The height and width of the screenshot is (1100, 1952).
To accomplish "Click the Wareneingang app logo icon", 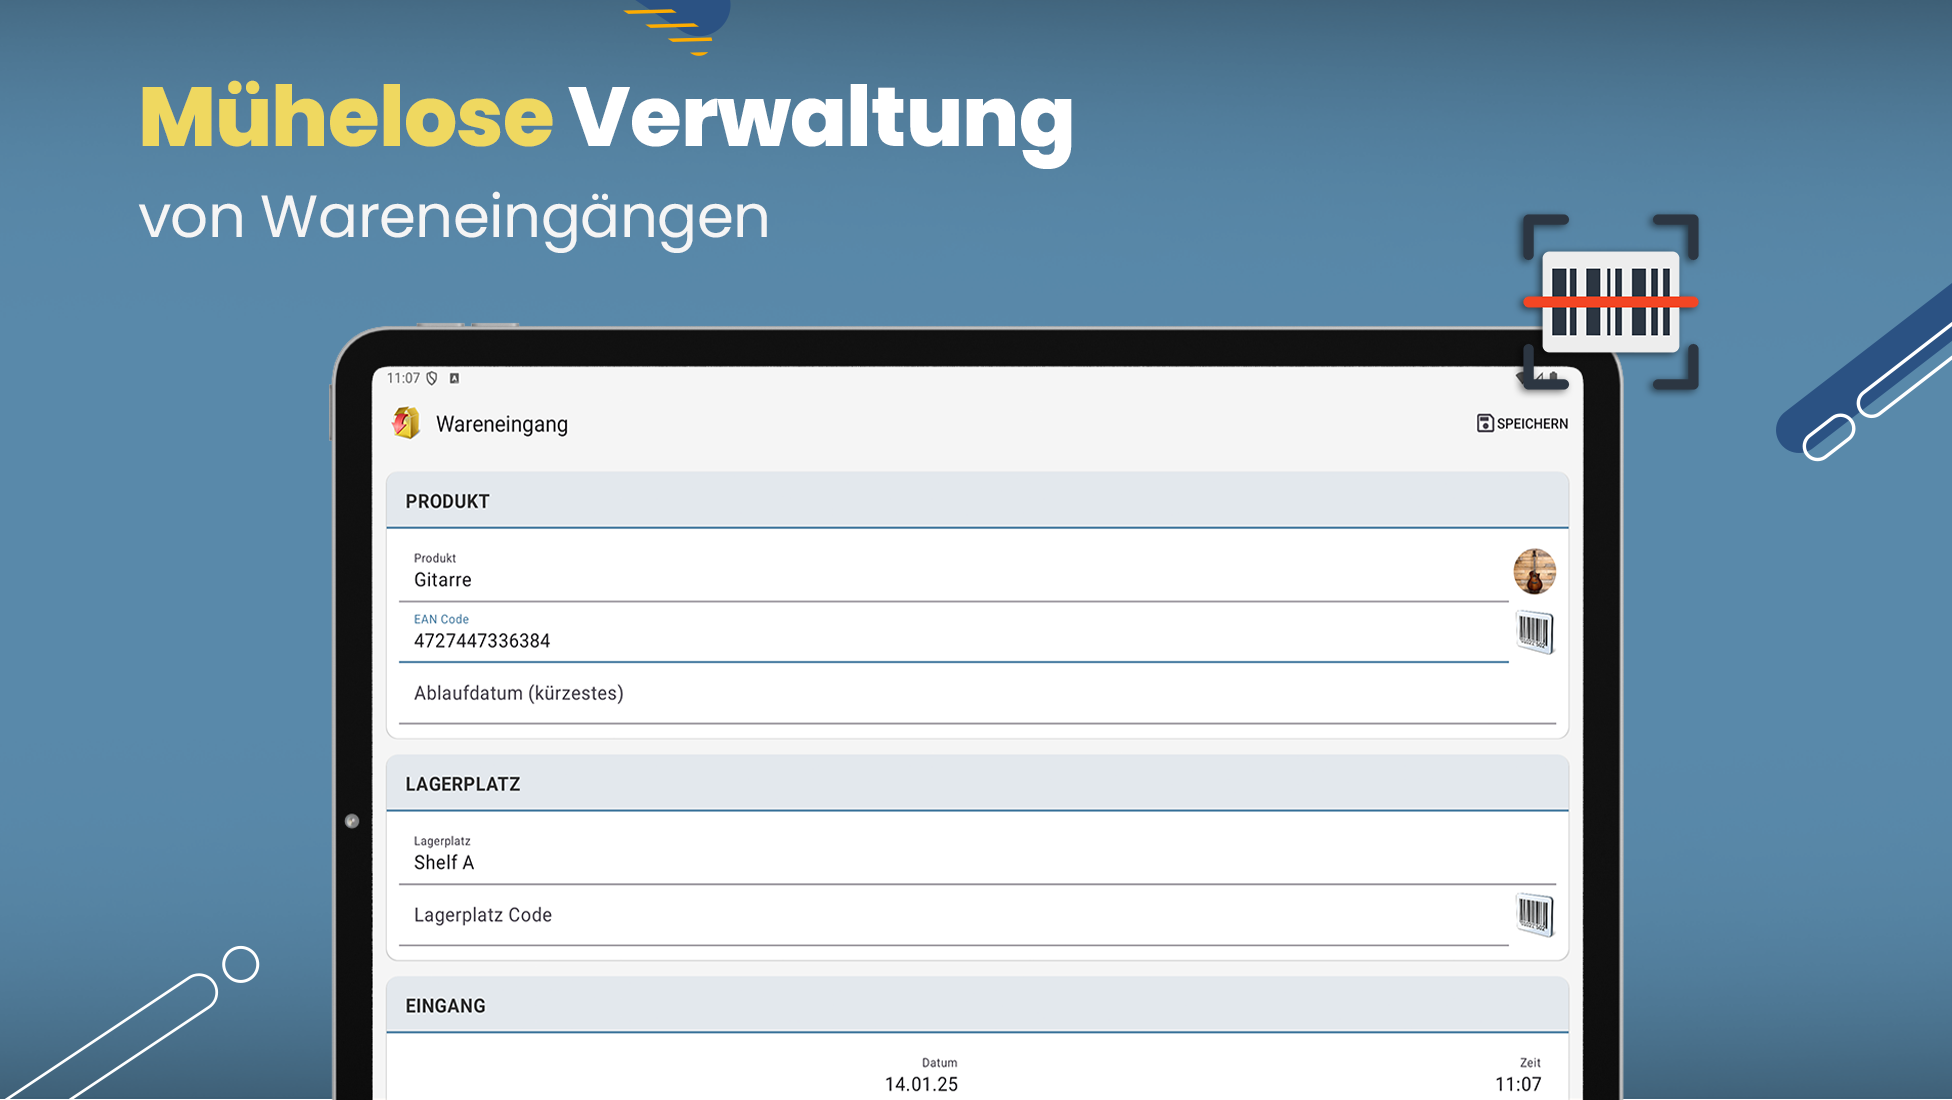I will [406, 423].
